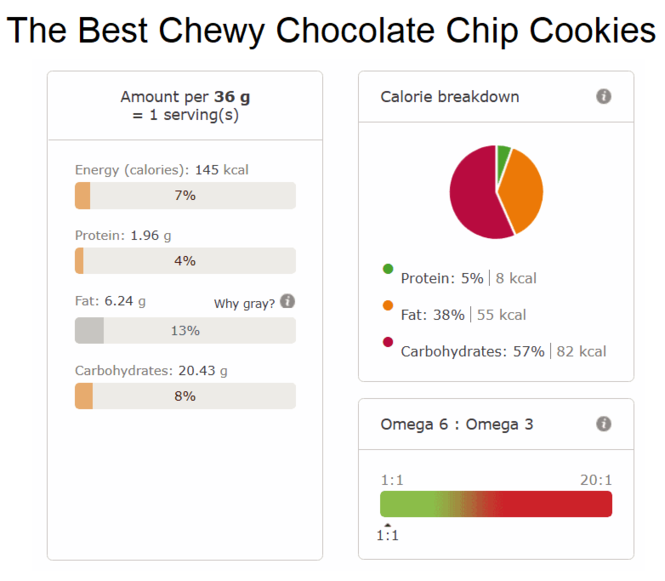This screenshot has width=665, height=581.
Task: Click the green Protein legend dot
Action: (388, 269)
